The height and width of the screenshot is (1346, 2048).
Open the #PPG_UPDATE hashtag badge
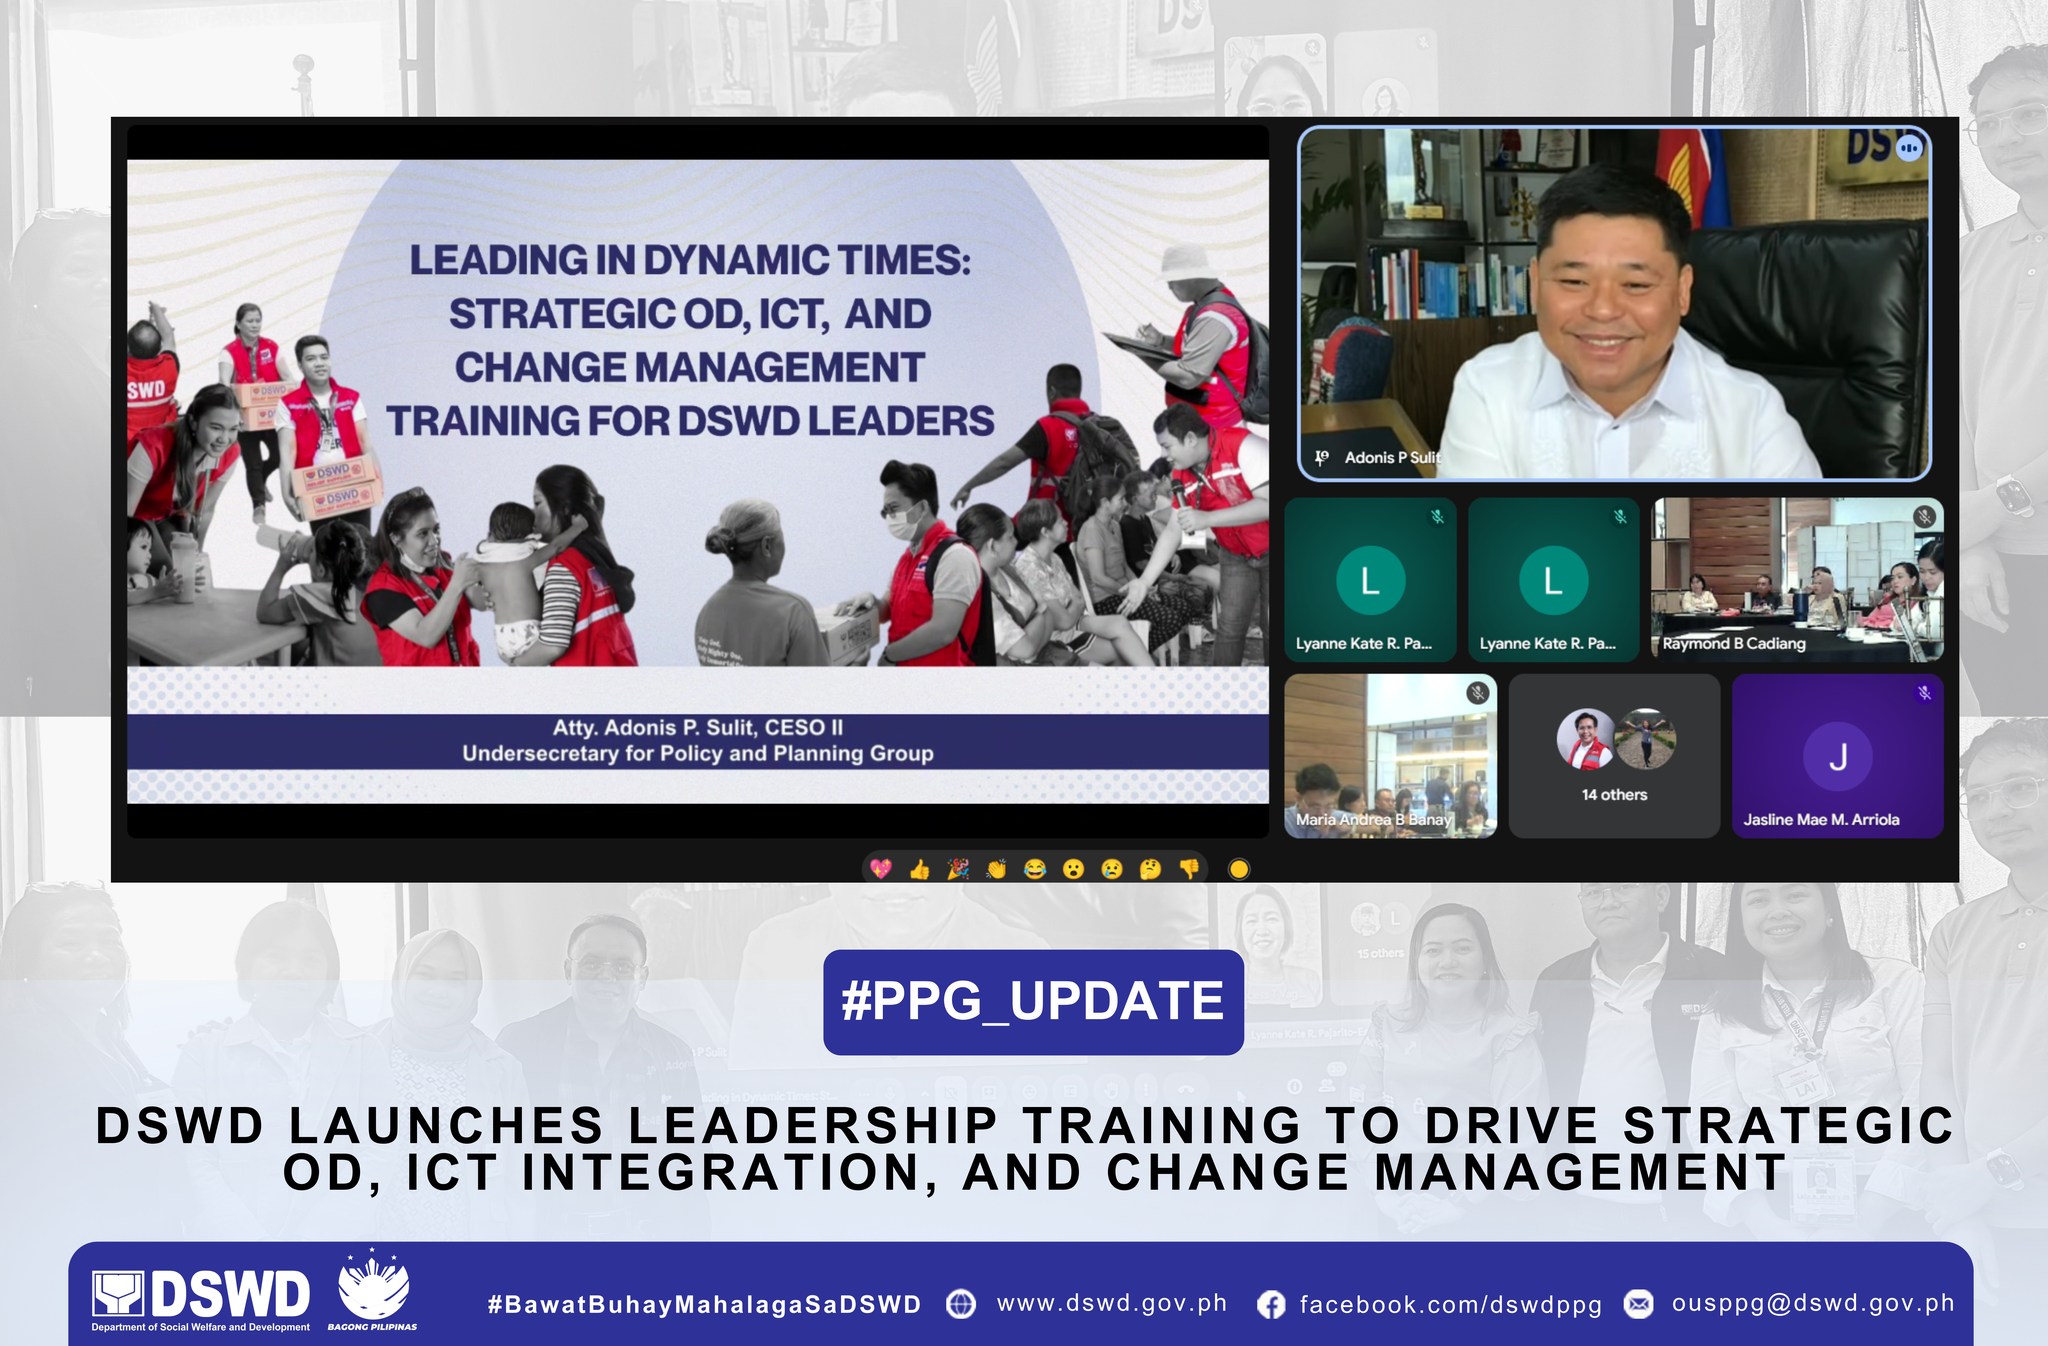tap(1033, 1001)
